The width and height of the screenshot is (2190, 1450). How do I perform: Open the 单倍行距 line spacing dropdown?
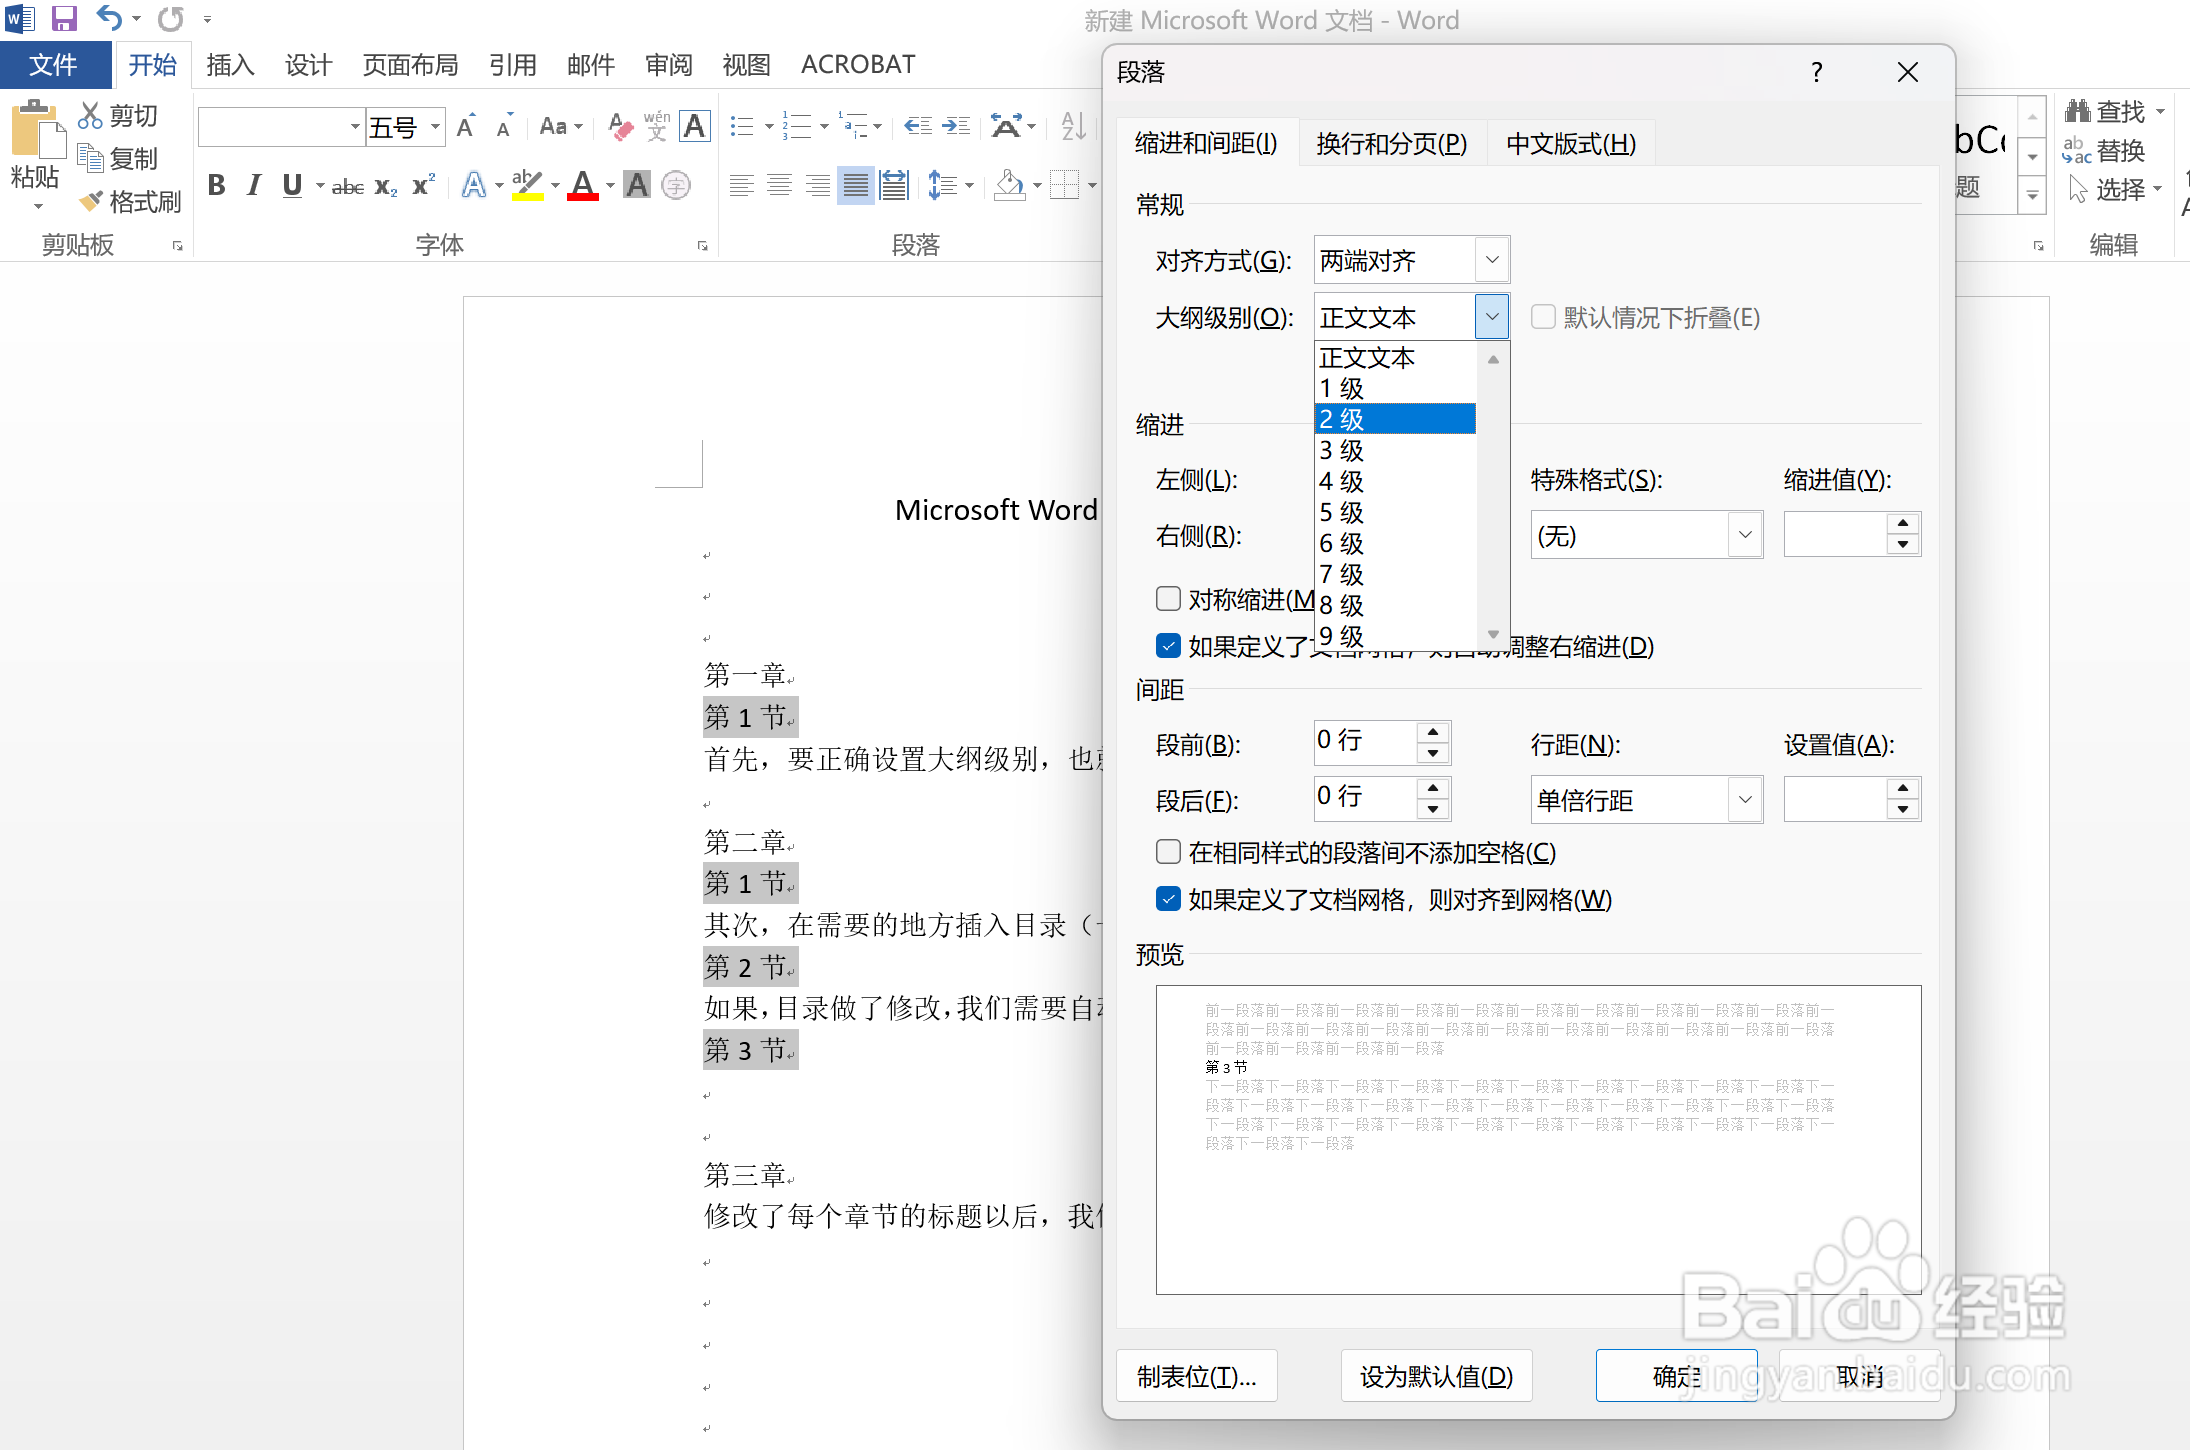point(1744,799)
